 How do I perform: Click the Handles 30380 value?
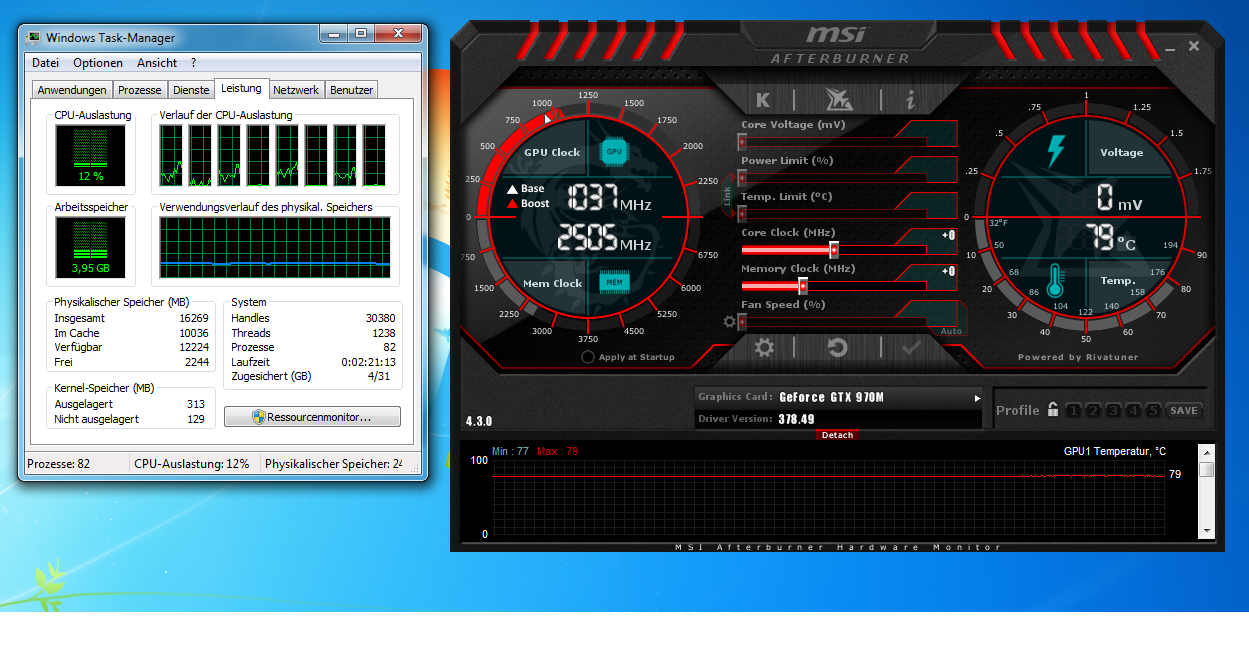click(x=380, y=318)
